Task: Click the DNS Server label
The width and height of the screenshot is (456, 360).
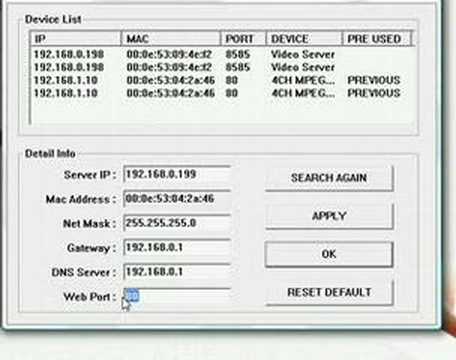Action: pos(83,272)
